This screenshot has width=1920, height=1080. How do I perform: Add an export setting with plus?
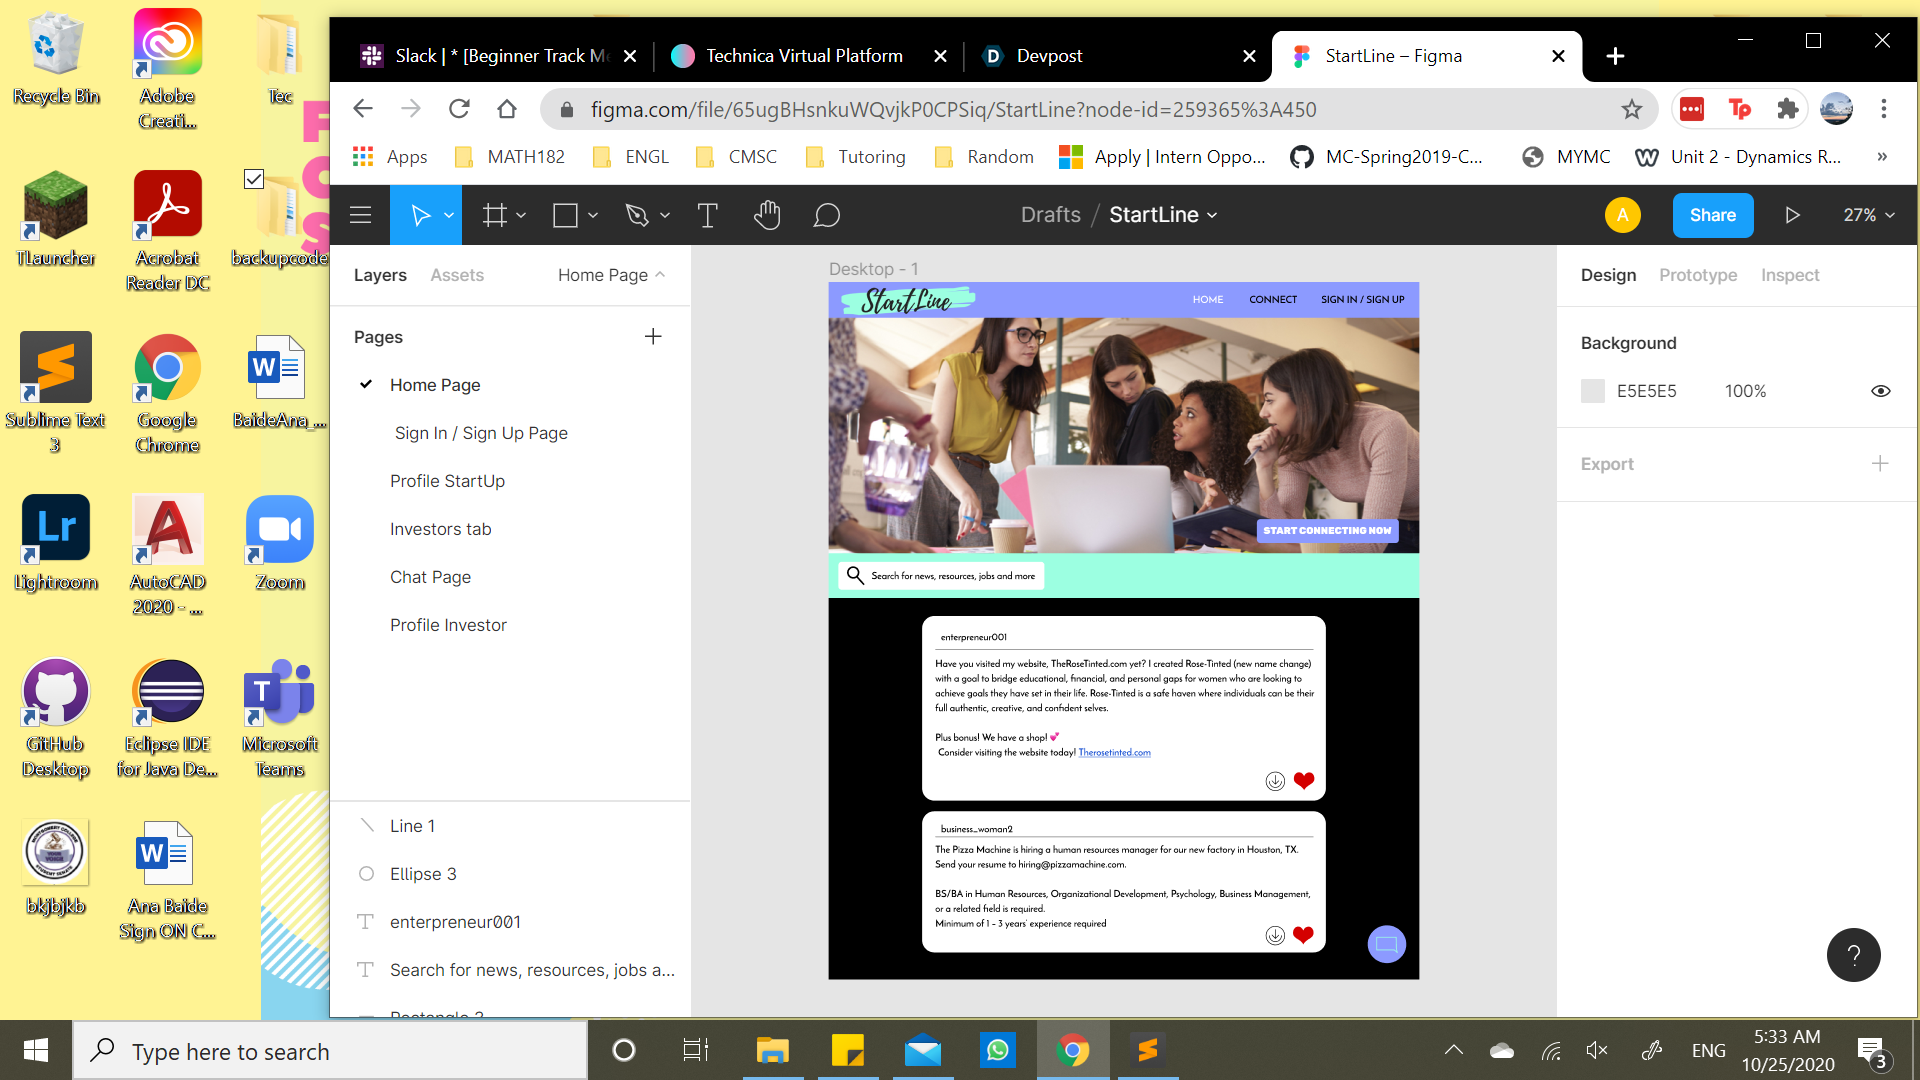pyautogui.click(x=1880, y=464)
